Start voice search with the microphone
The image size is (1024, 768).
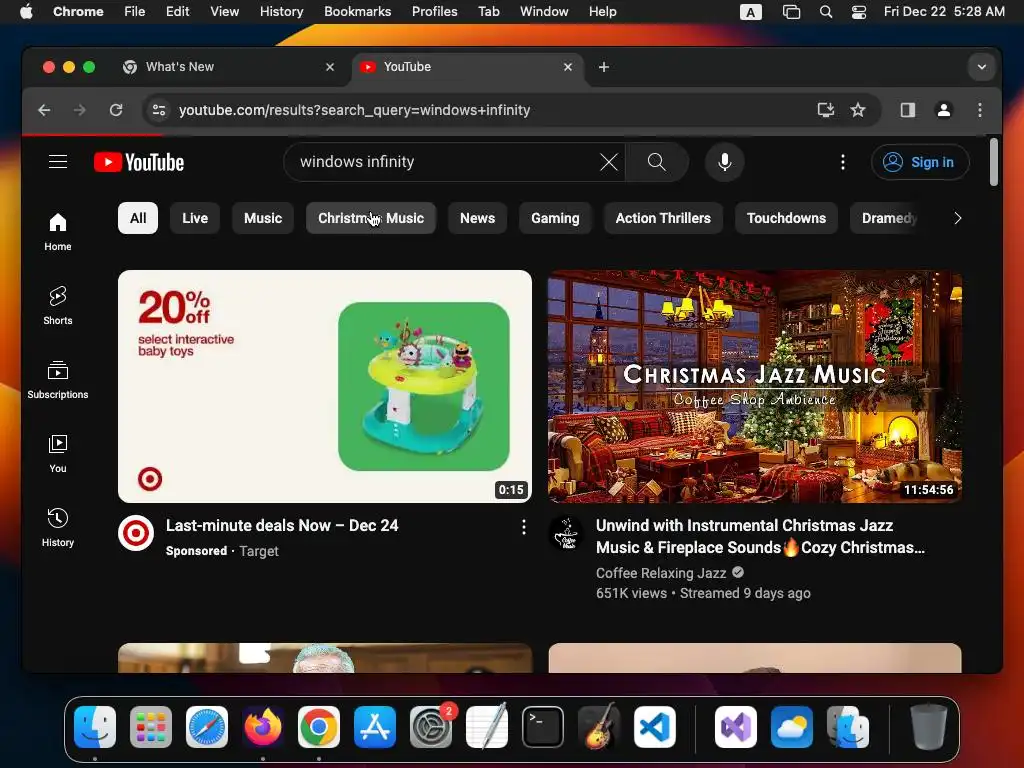tap(724, 162)
